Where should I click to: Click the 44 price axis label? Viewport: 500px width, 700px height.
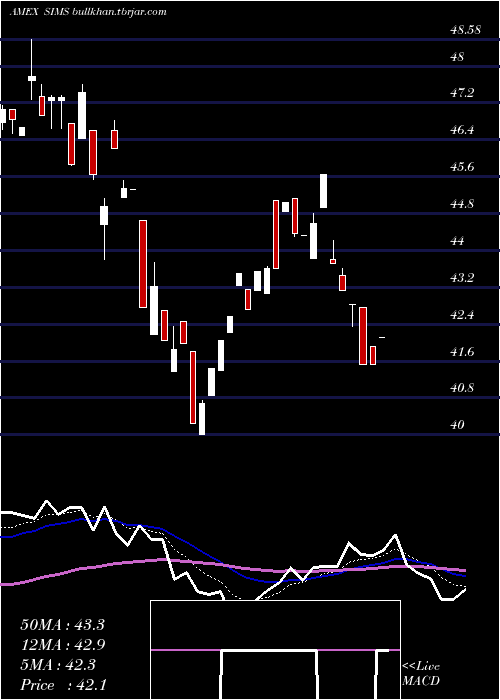(x=458, y=241)
